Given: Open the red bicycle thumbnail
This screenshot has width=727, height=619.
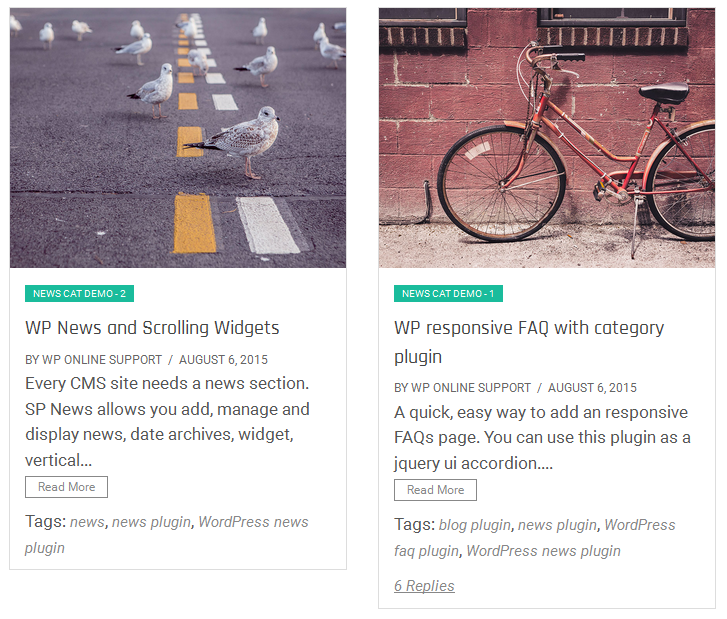Looking at the screenshot, I should click(x=547, y=138).
